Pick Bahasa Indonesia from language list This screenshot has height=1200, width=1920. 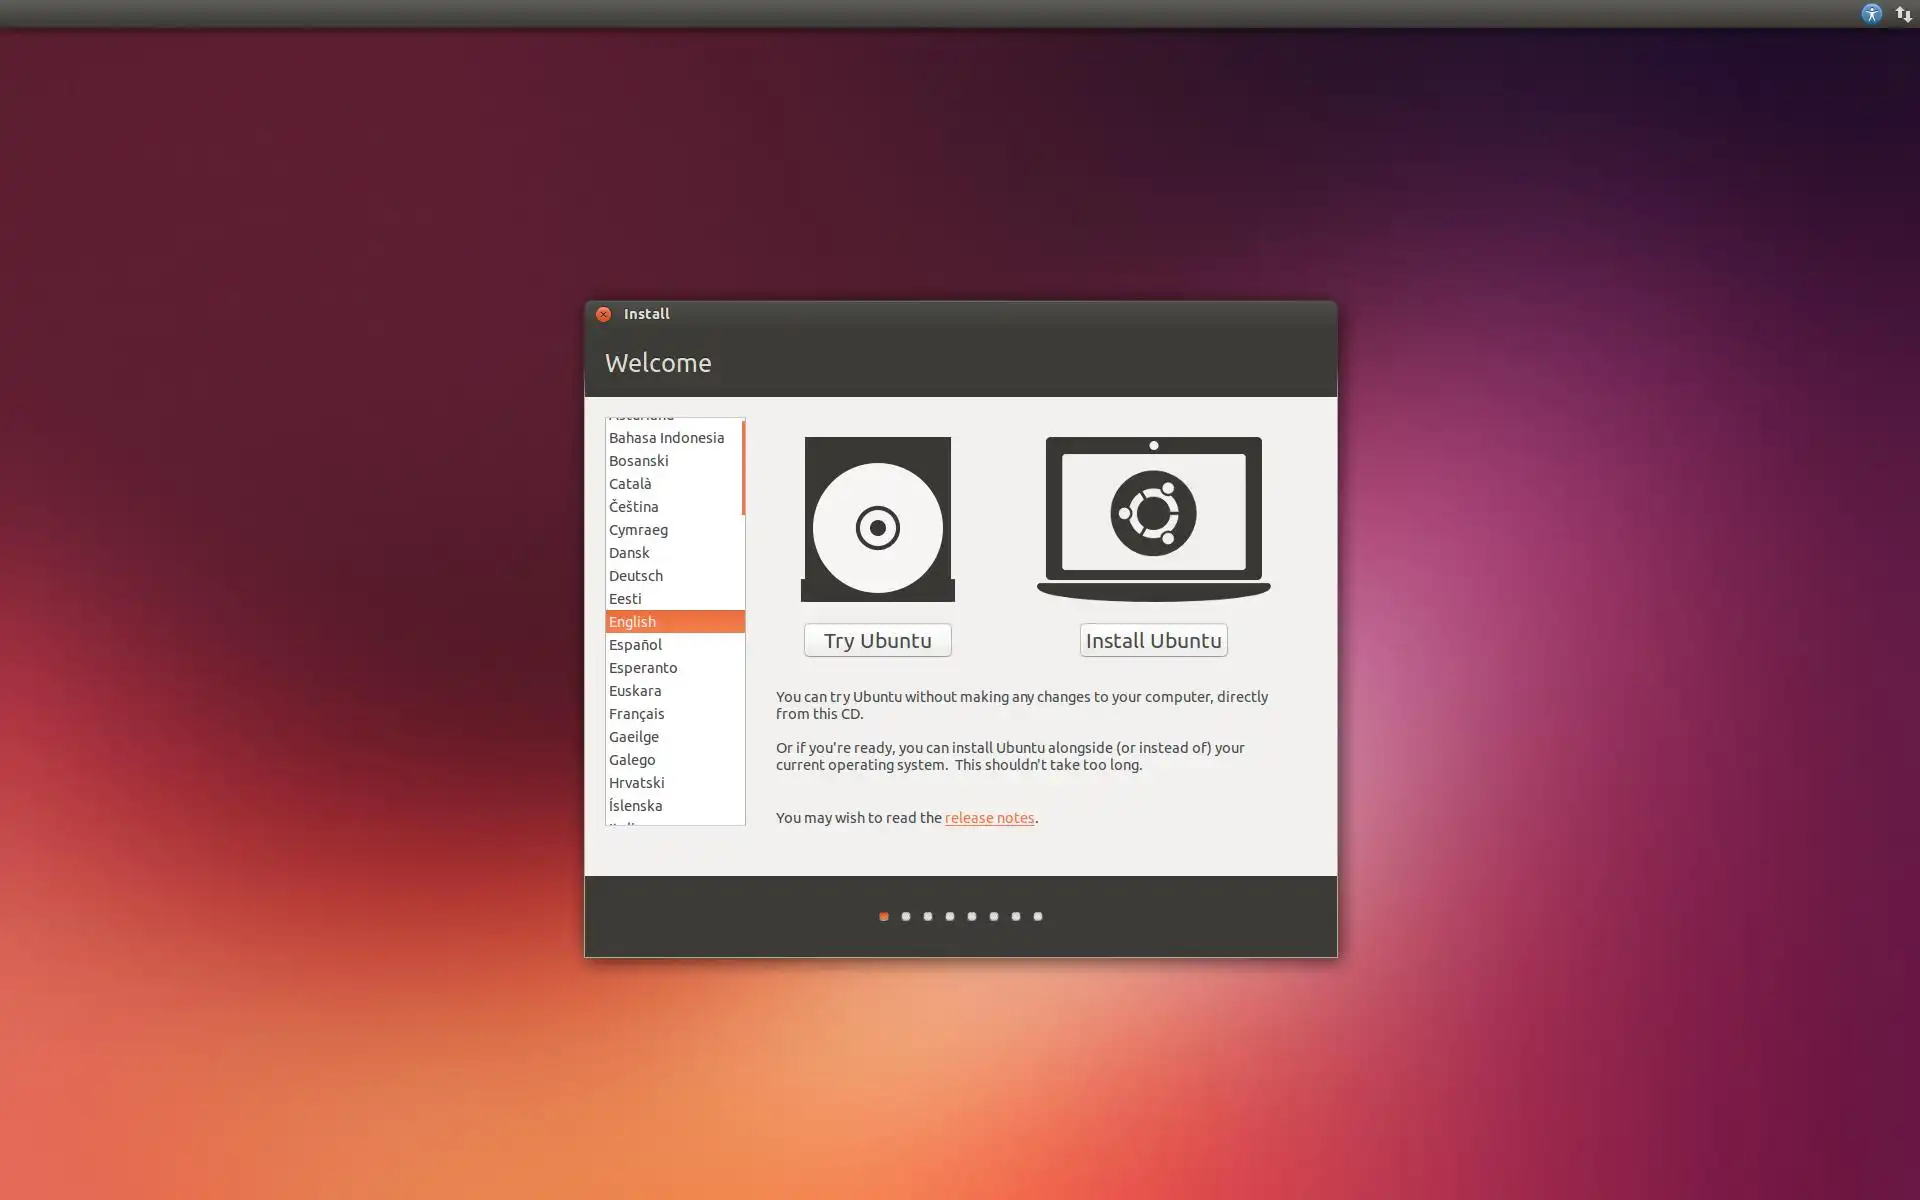coord(666,438)
